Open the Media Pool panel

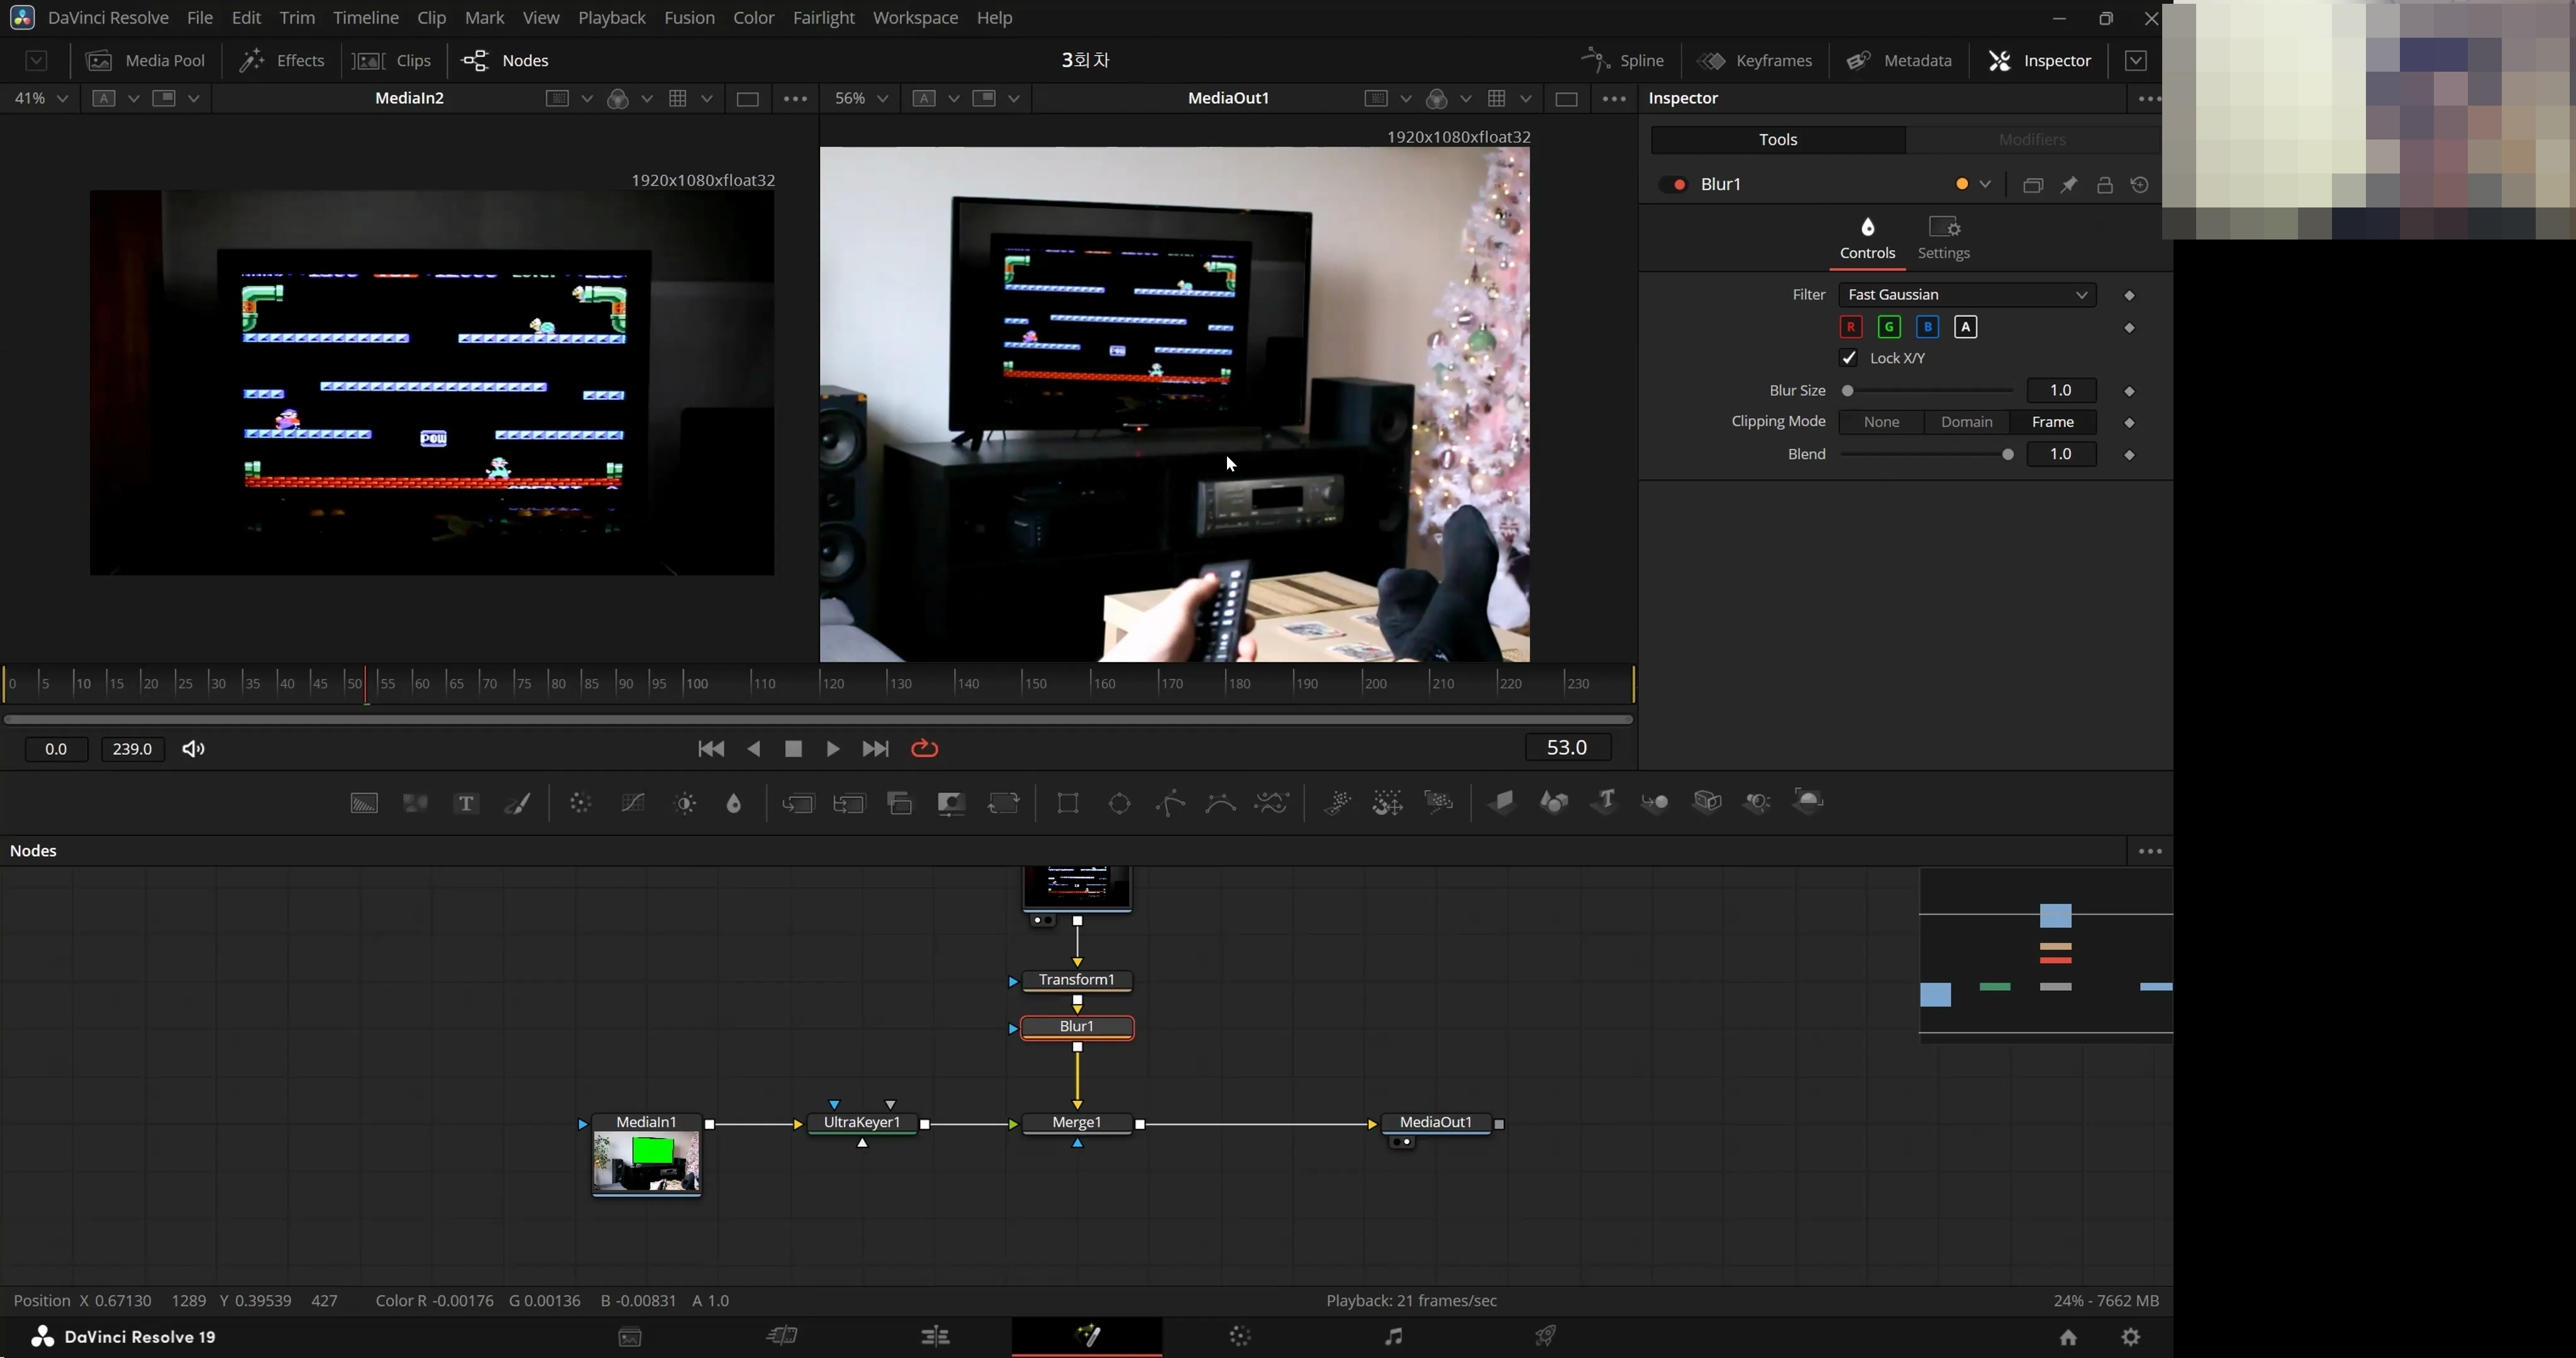[146, 61]
